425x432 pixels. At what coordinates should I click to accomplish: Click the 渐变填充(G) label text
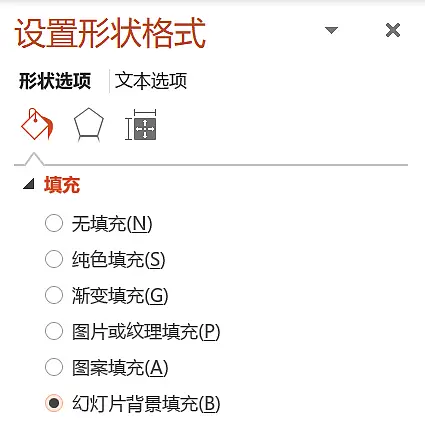[x=120, y=295]
